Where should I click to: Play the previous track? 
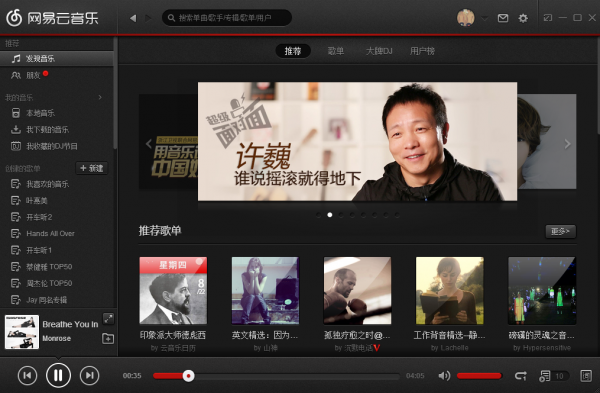28,375
